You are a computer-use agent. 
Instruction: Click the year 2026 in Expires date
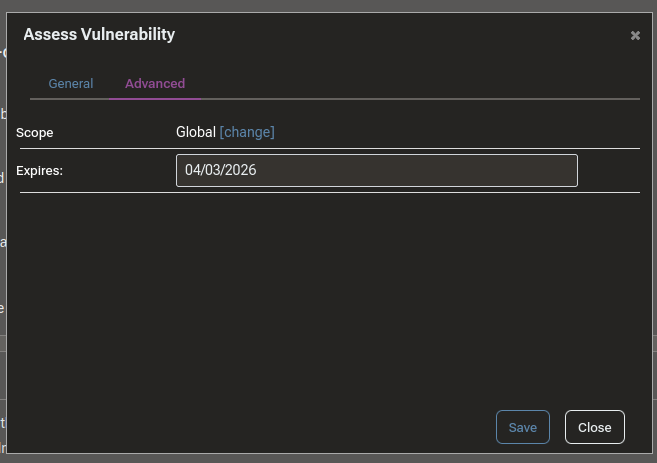[x=241, y=170]
